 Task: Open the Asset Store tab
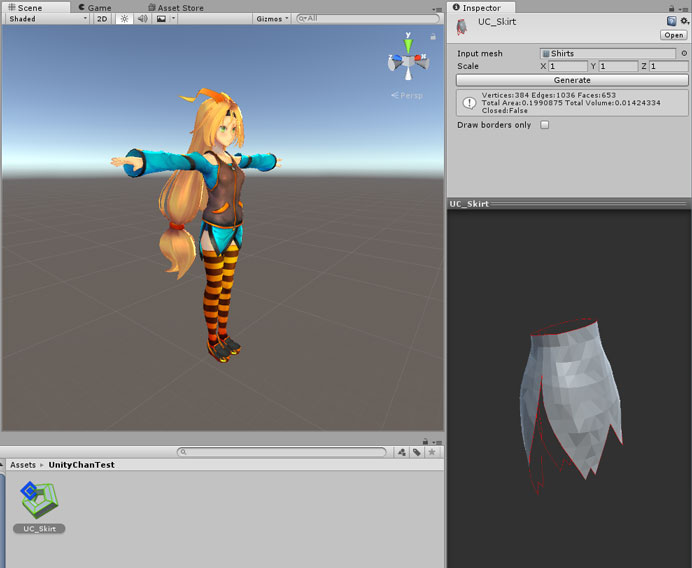pyautogui.click(x=176, y=8)
